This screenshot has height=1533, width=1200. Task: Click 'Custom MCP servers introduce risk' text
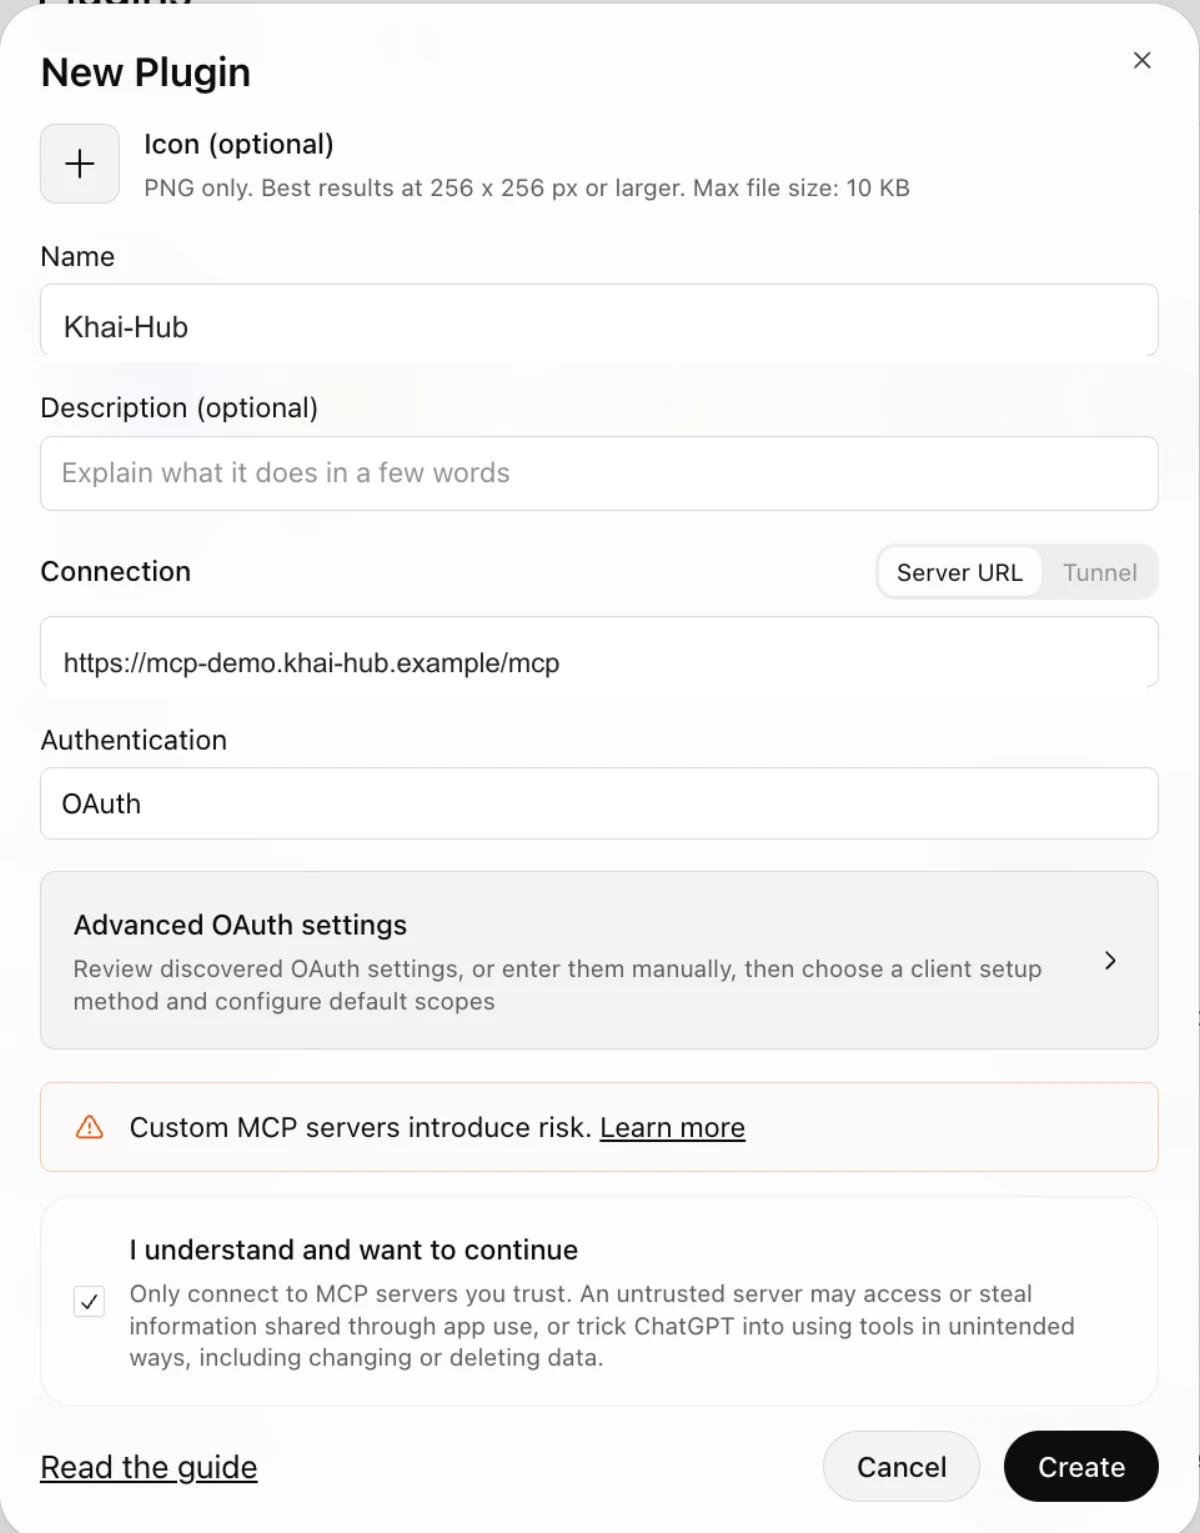(x=360, y=1127)
